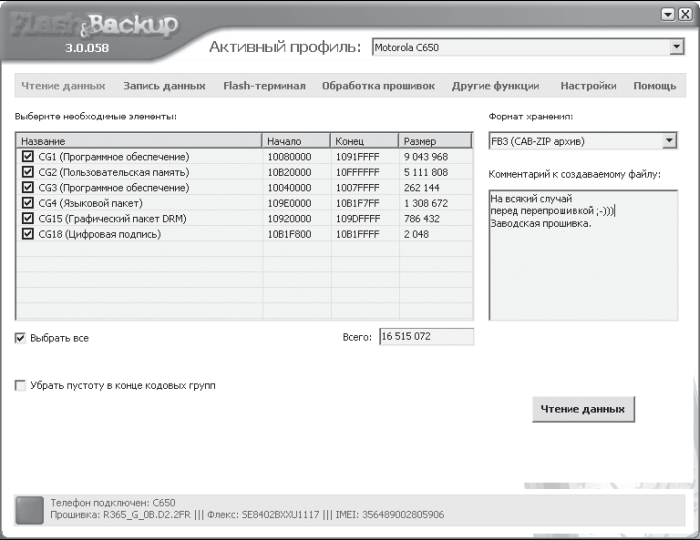This screenshot has width=700, height=540.
Task: Open the Активный профиль dropdown
Action: pyautogui.click(x=676, y=47)
